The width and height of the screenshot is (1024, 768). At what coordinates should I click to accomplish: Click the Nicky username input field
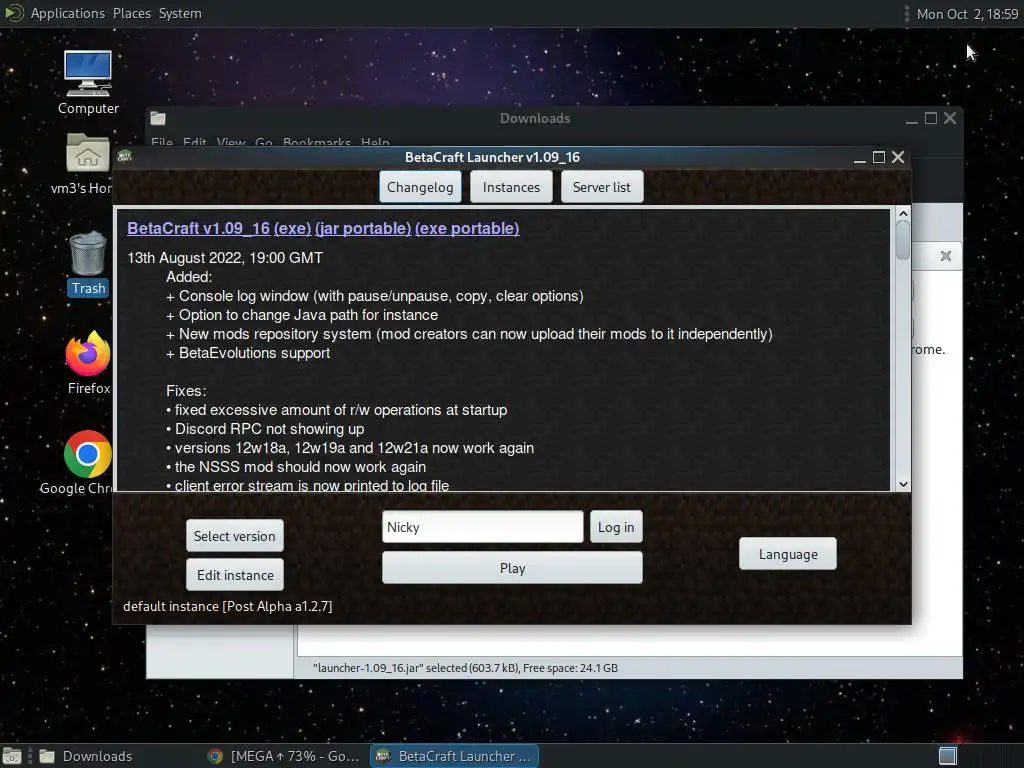[x=483, y=526]
